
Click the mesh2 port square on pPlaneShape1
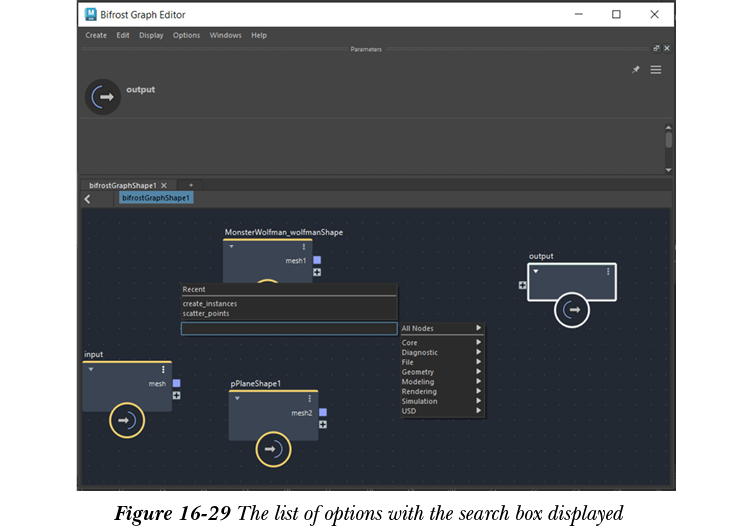coord(323,412)
